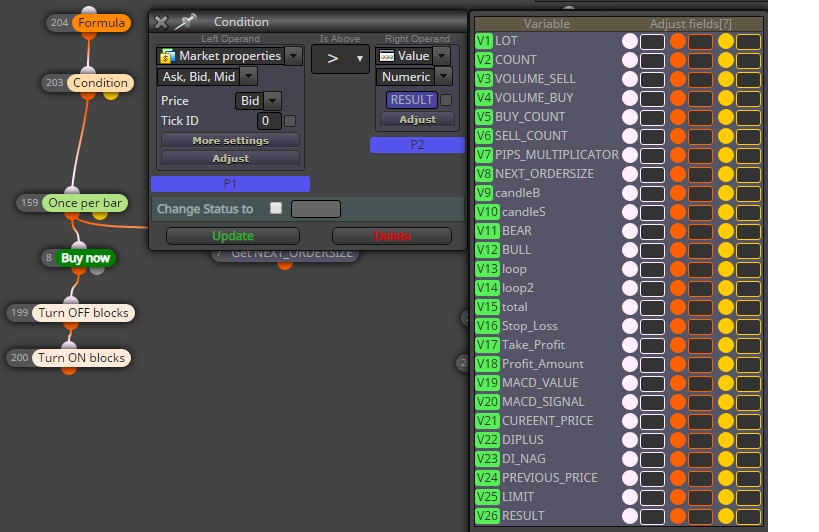819x532 pixels.
Task: Toggle the checkbox beside Price Bid
Action: pos(290,100)
